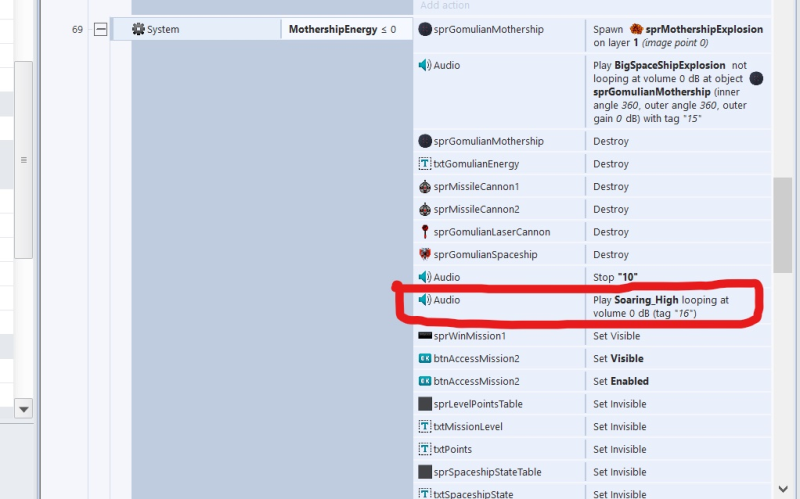Click the txtGomulianEnergy text object icon
Image resolution: width=800 pixels, height=499 pixels.
pyautogui.click(x=425, y=164)
